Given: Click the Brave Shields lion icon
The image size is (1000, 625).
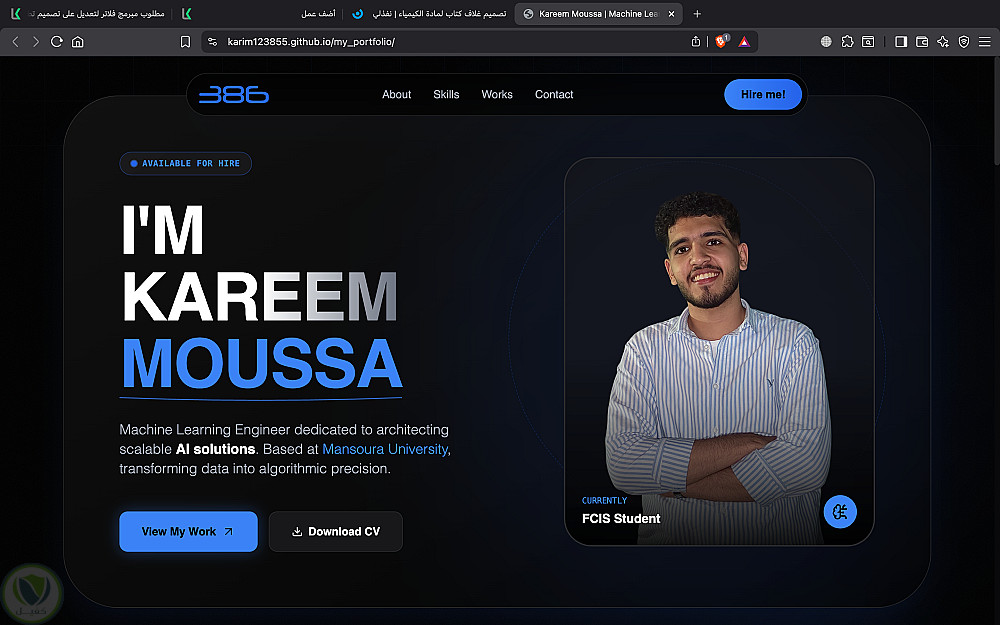Looking at the screenshot, I should [721, 41].
